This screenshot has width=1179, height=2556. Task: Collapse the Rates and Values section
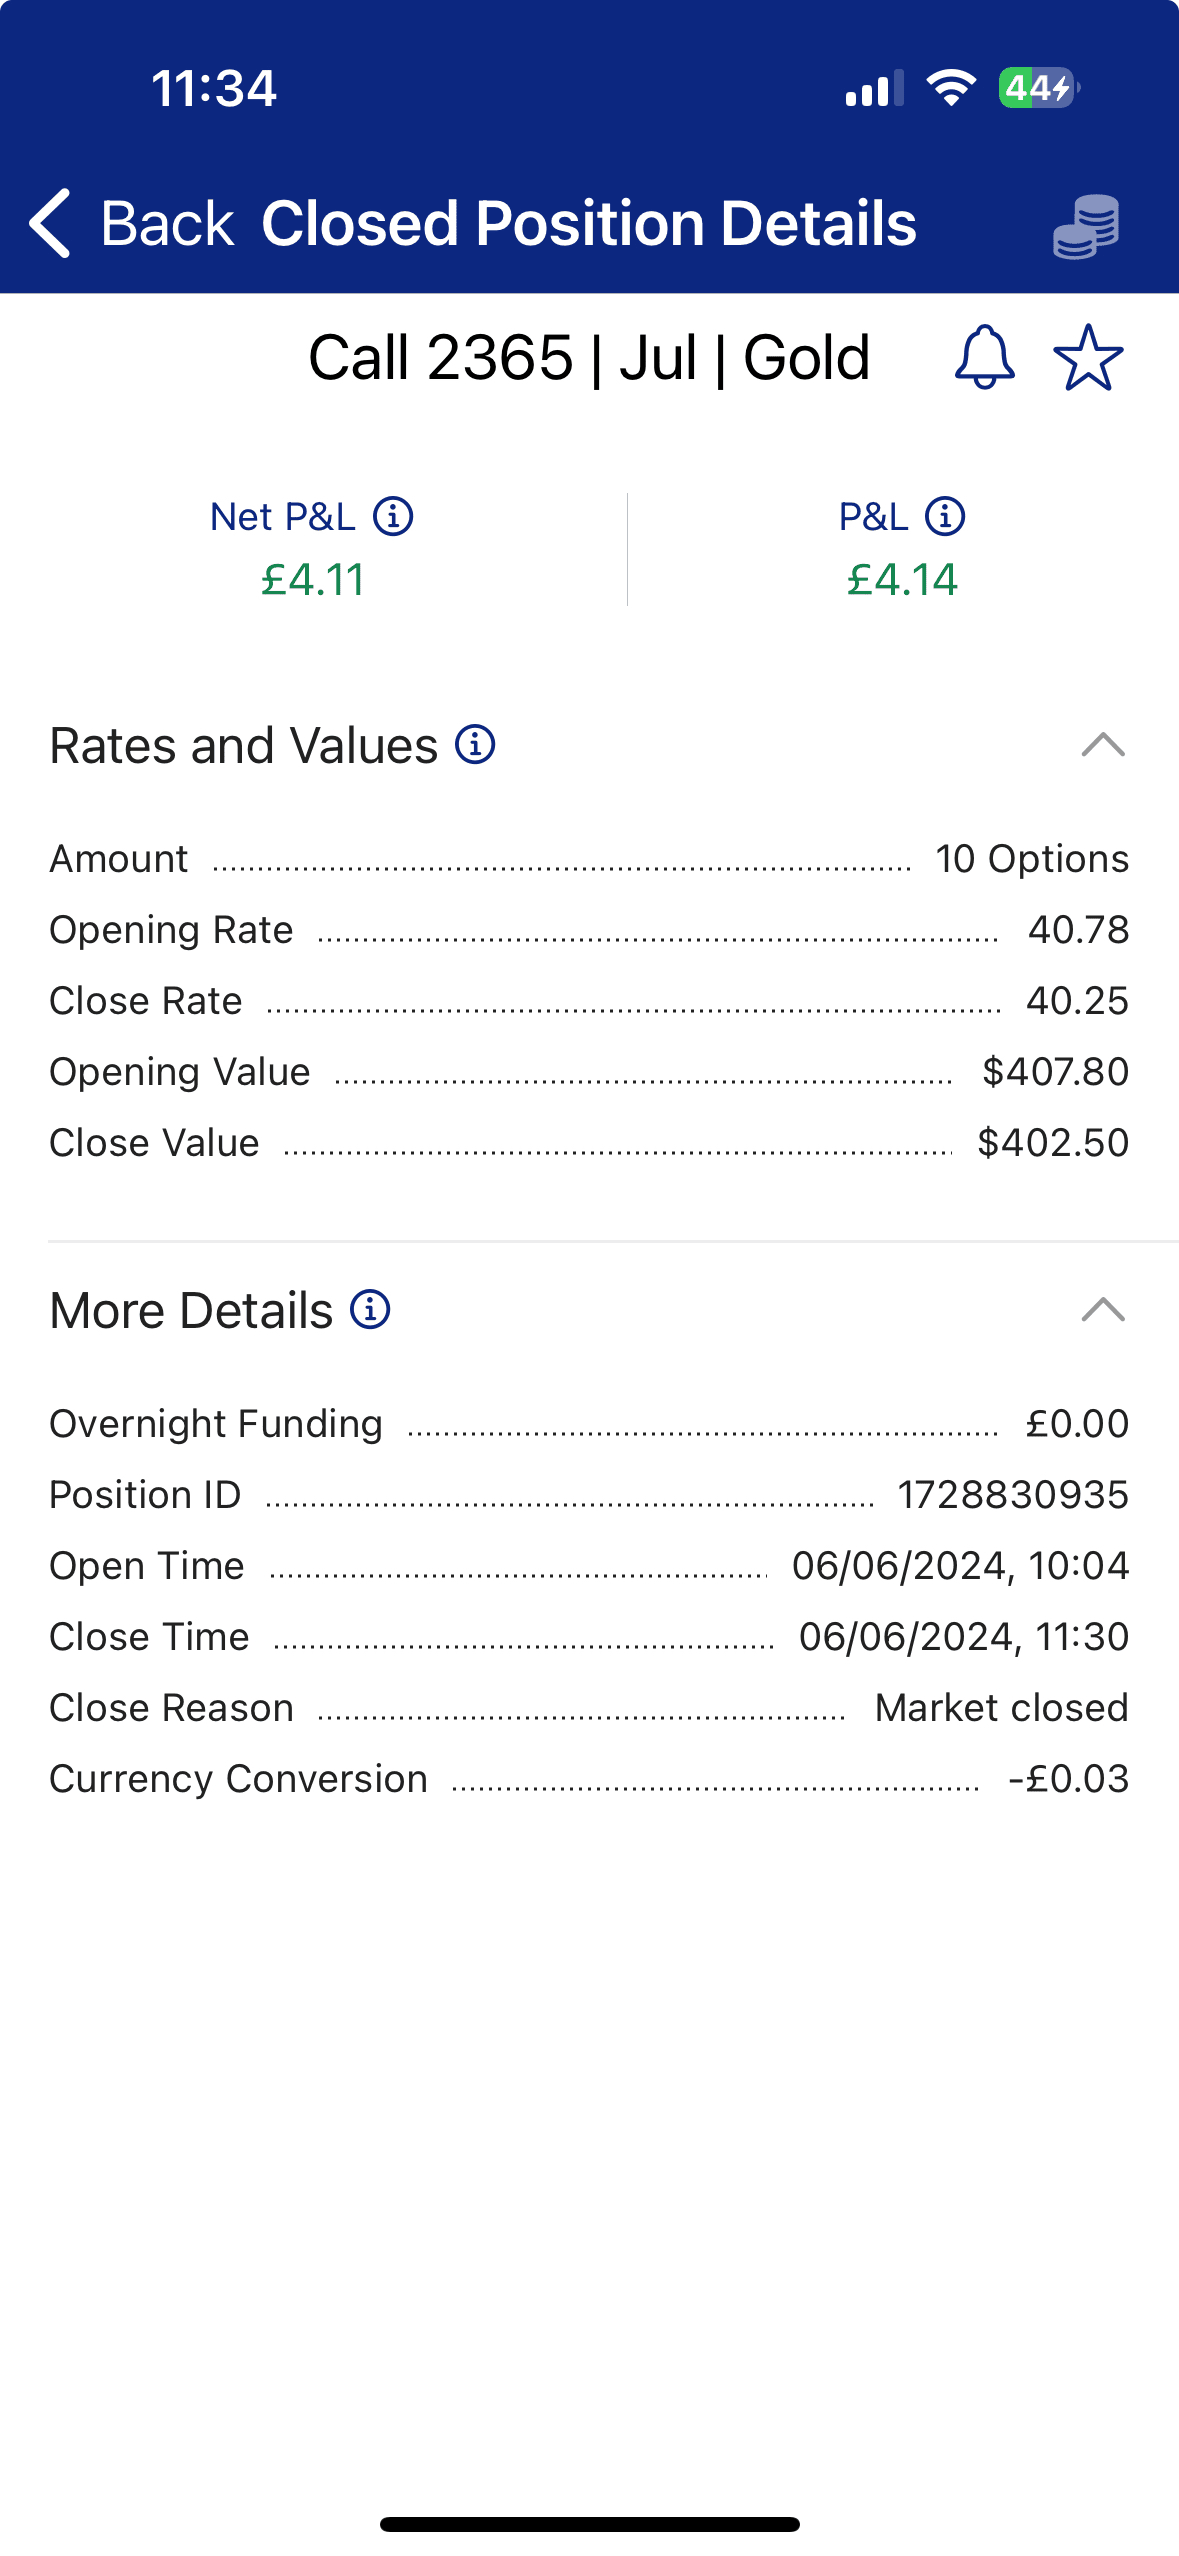pyautogui.click(x=1103, y=745)
